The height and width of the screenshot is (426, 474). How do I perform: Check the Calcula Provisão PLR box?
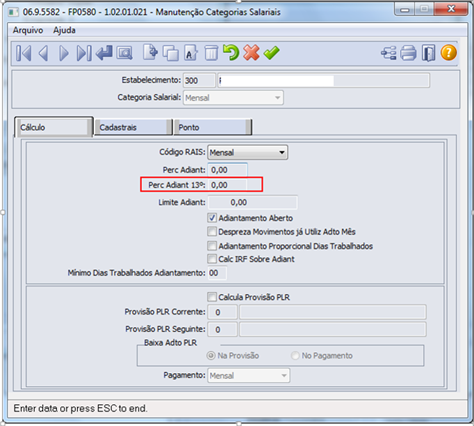coord(212,297)
